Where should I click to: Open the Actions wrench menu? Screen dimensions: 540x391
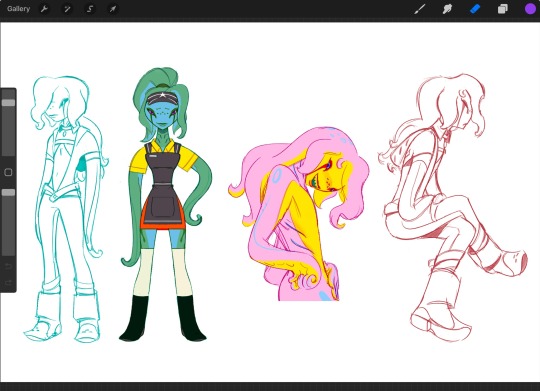coord(44,9)
